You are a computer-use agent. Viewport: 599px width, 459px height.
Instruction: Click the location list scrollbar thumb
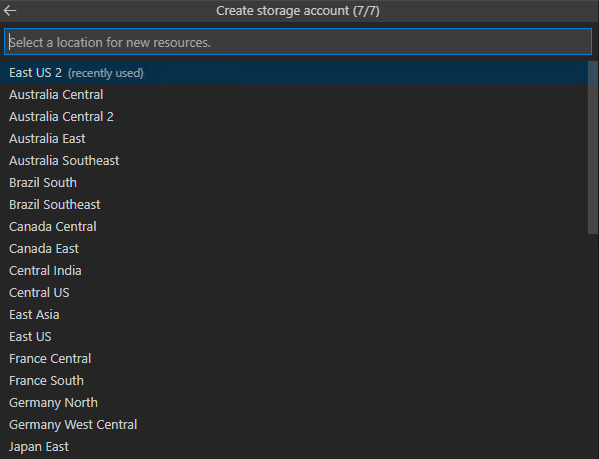coord(593,148)
